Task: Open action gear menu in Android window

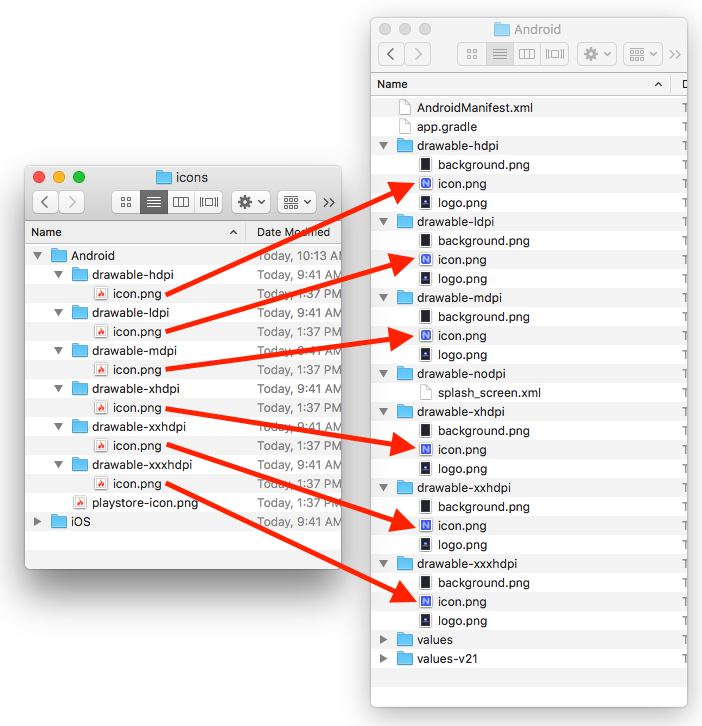Action: [x=597, y=54]
